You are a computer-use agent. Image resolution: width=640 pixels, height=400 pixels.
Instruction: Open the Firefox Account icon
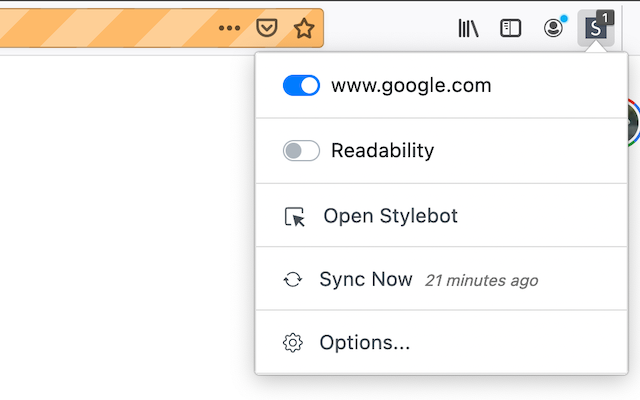553,29
